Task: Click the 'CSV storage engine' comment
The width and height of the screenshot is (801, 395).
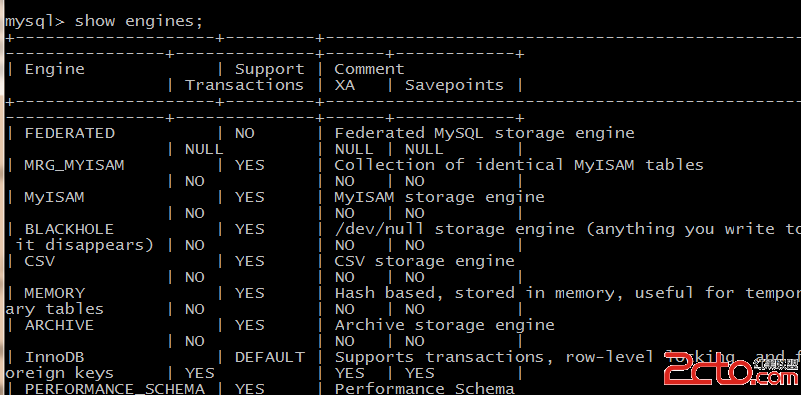Action: (425, 261)
